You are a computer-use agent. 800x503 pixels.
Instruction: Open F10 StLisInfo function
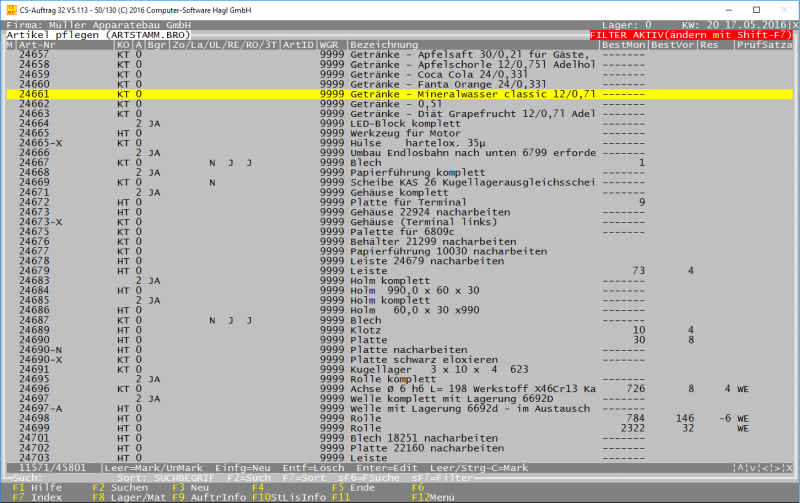(x=289, y=496)
